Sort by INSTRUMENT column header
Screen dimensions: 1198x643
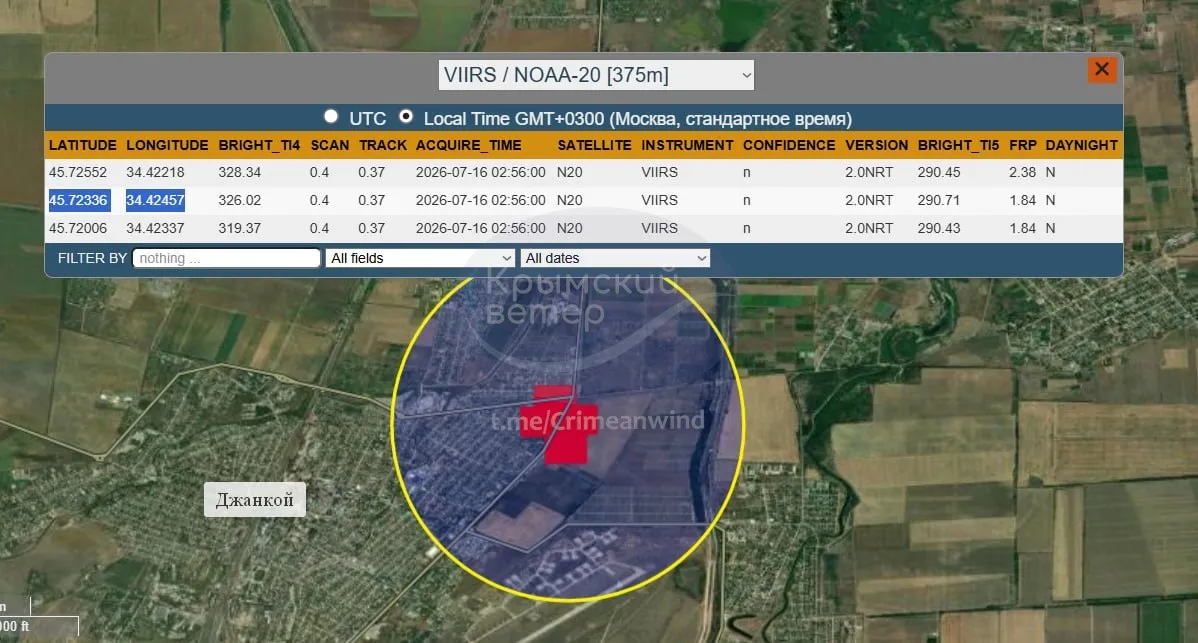point(687,145)
